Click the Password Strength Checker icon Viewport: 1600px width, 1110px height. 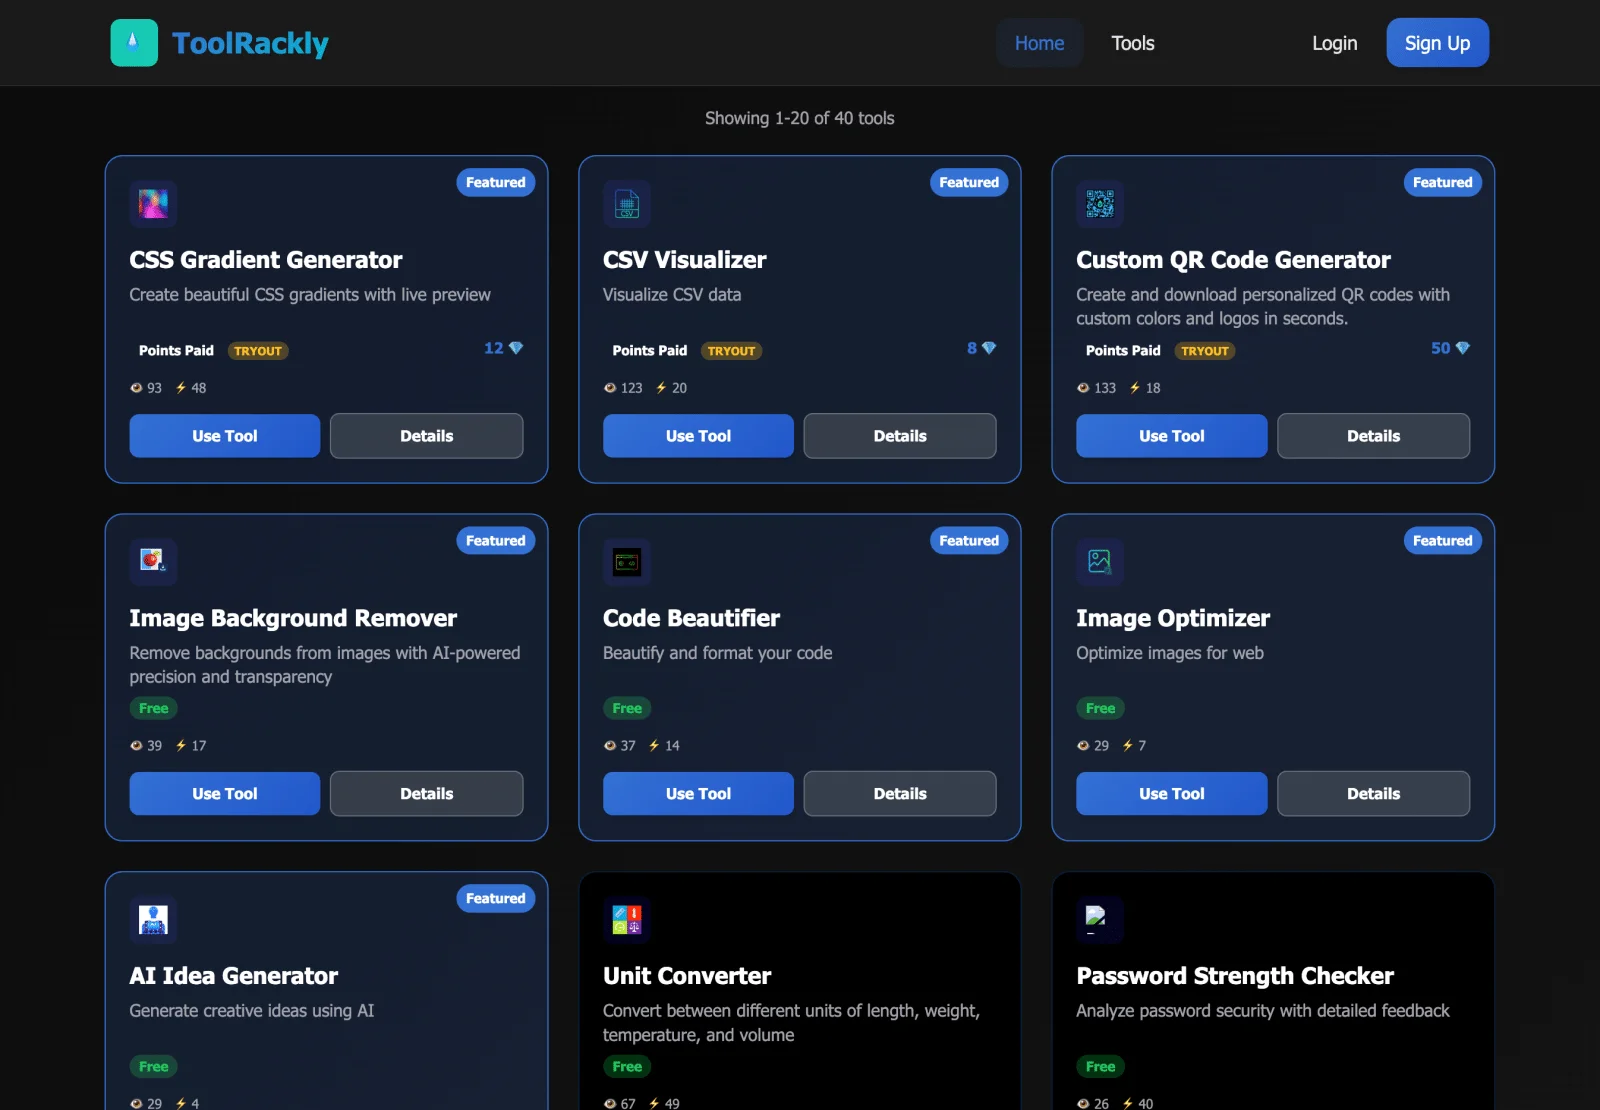click(1100, 920)
